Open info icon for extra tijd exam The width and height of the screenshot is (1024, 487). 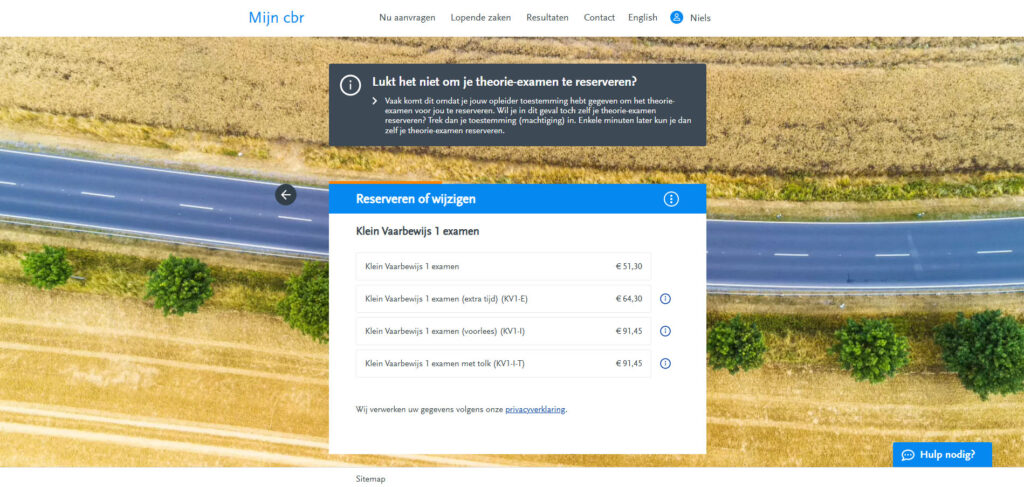click(665, 299)
